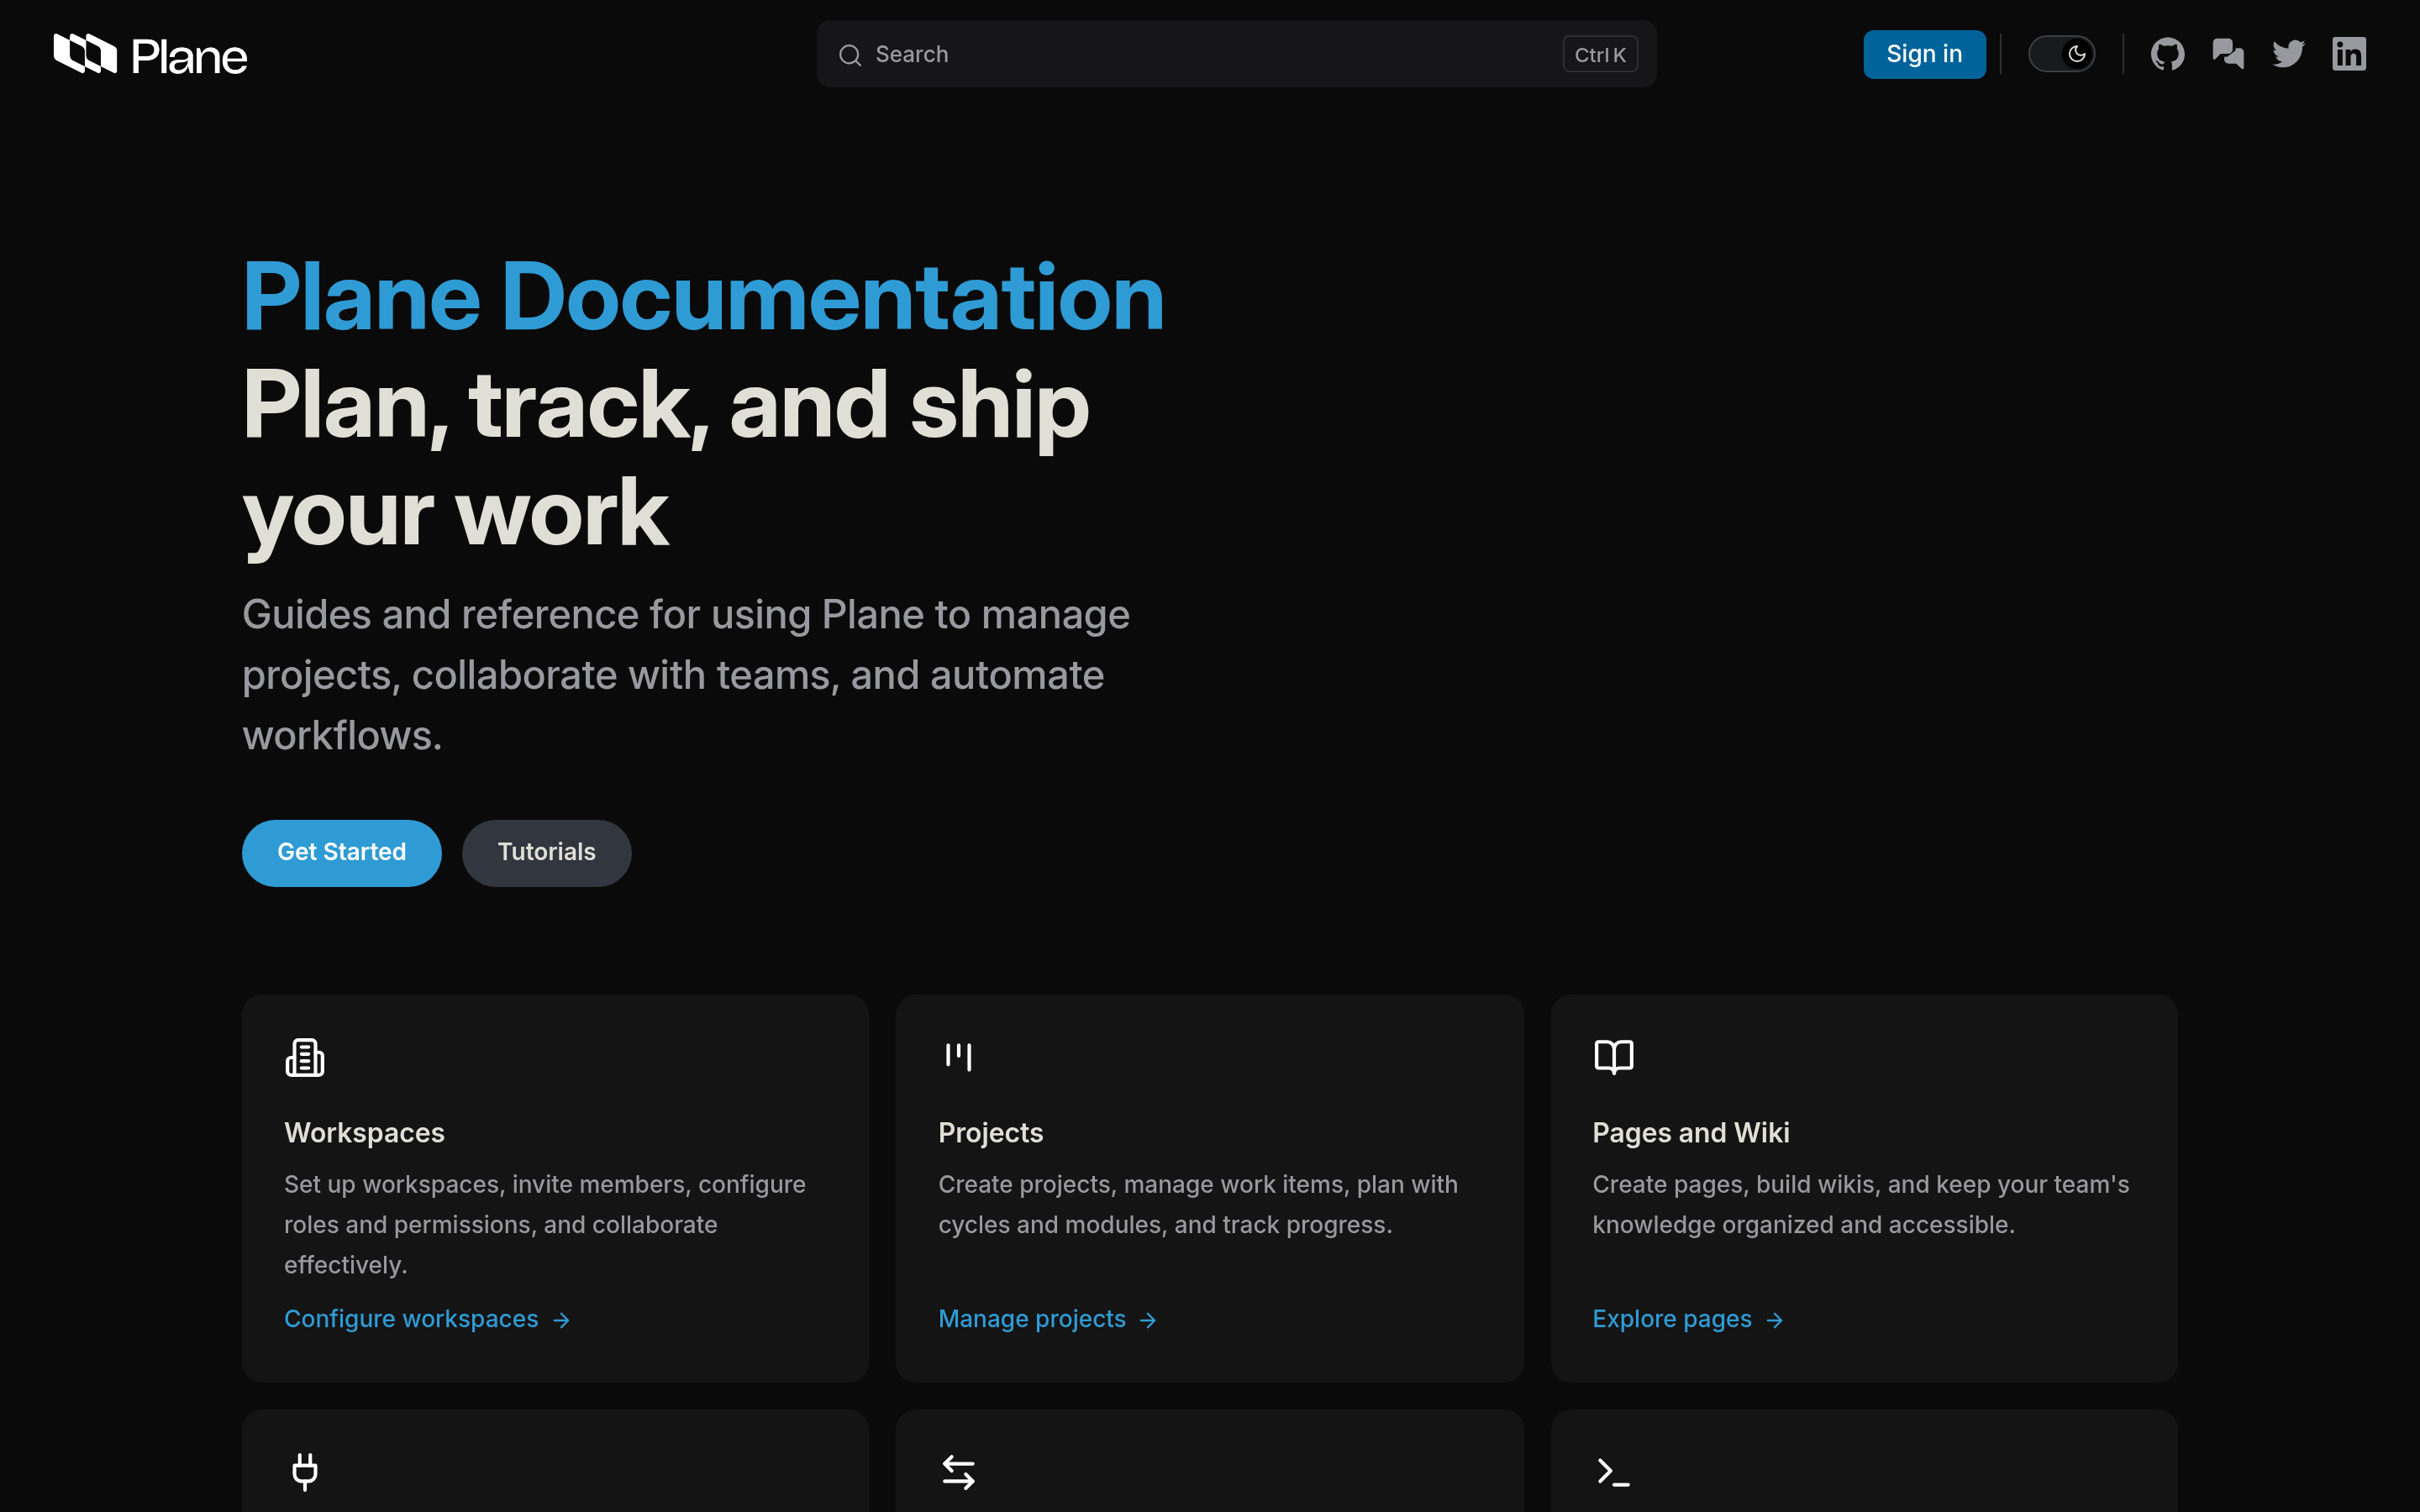Open the Tutorials button
Screen dimensions: 2420x1512
point(547,853)
